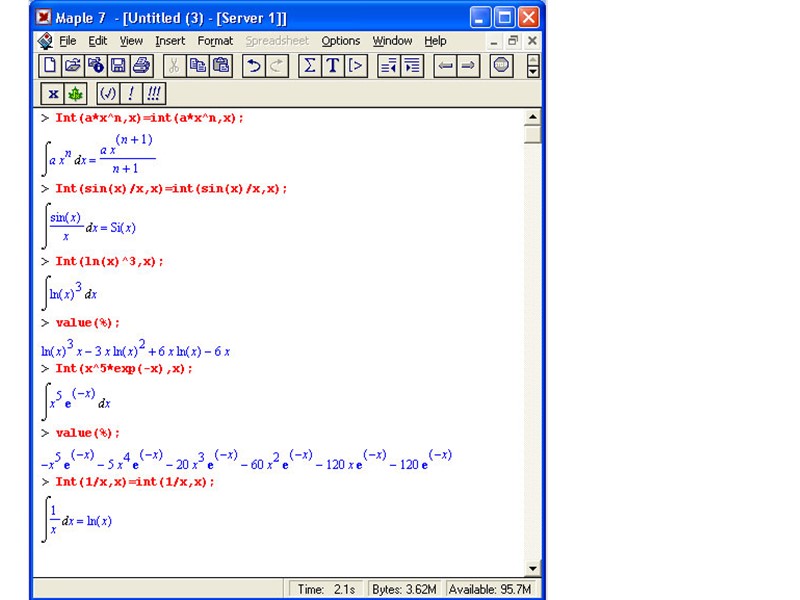The height and width of the screenshot is (600, 800).
Task: Click the Open URL icon
Action: [x=95, y=66]
